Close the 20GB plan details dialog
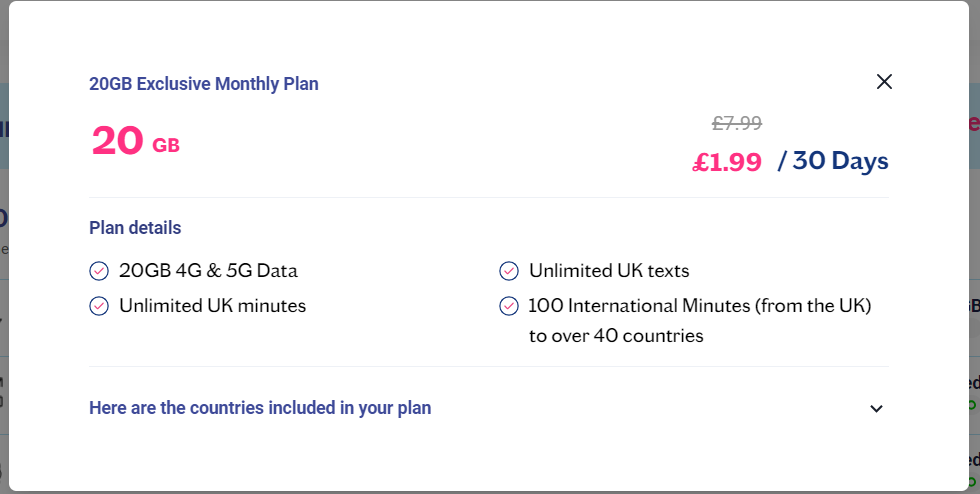The height and width of the screenshot is (494, 980). 884,81
